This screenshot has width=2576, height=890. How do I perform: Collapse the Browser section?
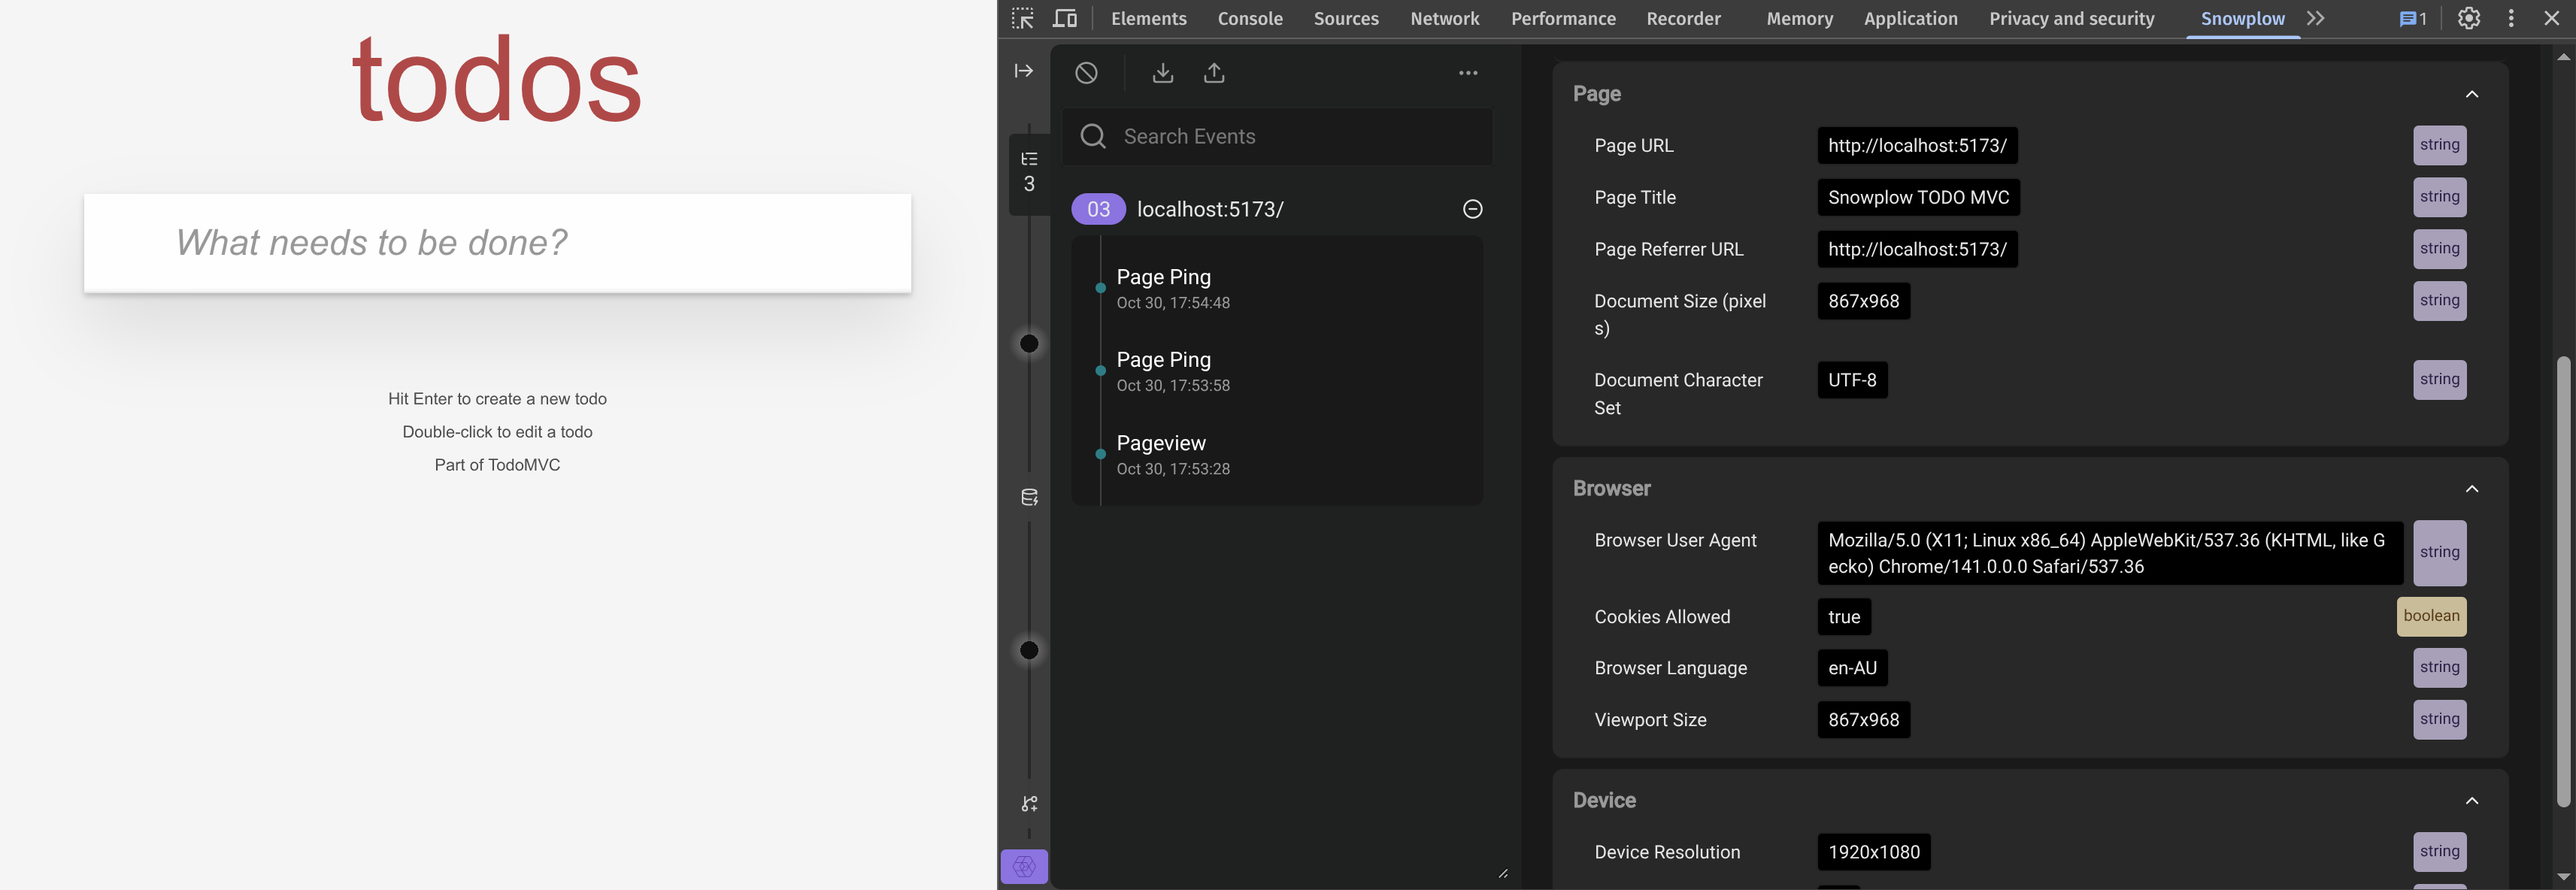(x=2471, y=489)
